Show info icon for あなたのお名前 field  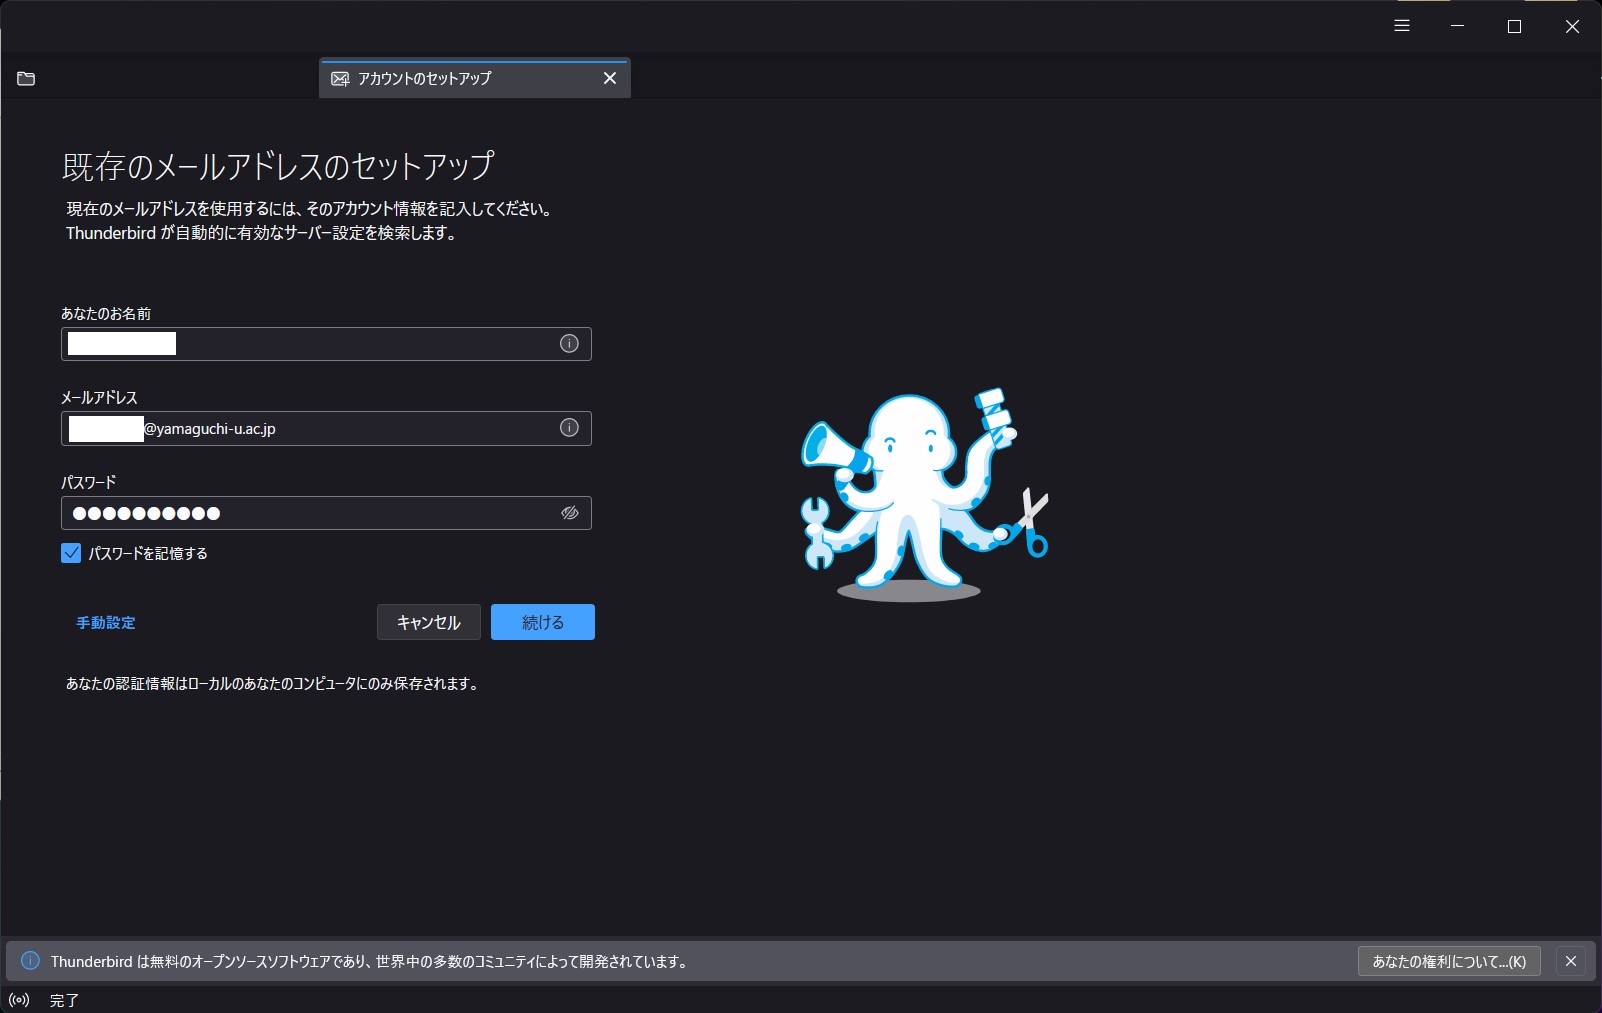[x=569, y=344]
